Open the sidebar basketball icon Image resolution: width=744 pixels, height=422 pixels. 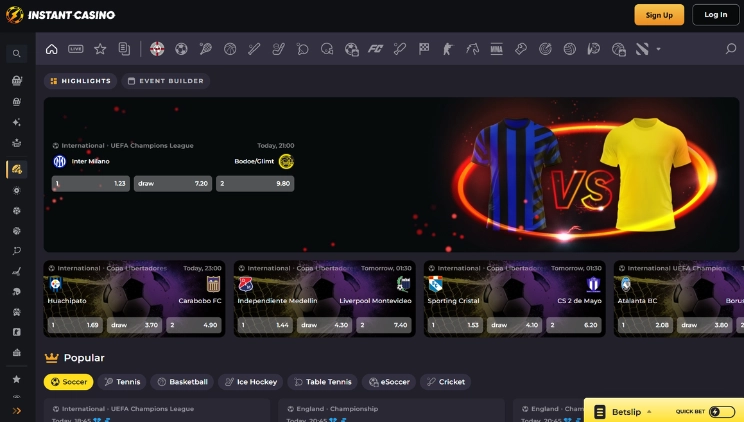coord(17,231)
